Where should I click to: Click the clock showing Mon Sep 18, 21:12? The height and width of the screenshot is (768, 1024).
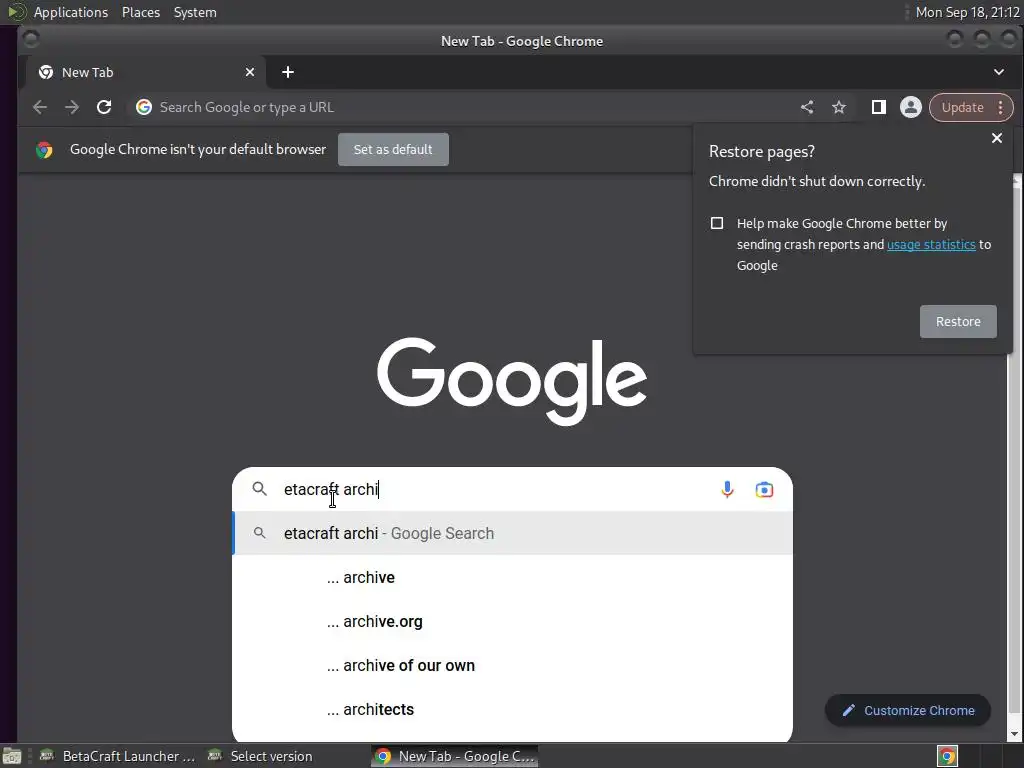pyautogui.click(x=967, y=12)
